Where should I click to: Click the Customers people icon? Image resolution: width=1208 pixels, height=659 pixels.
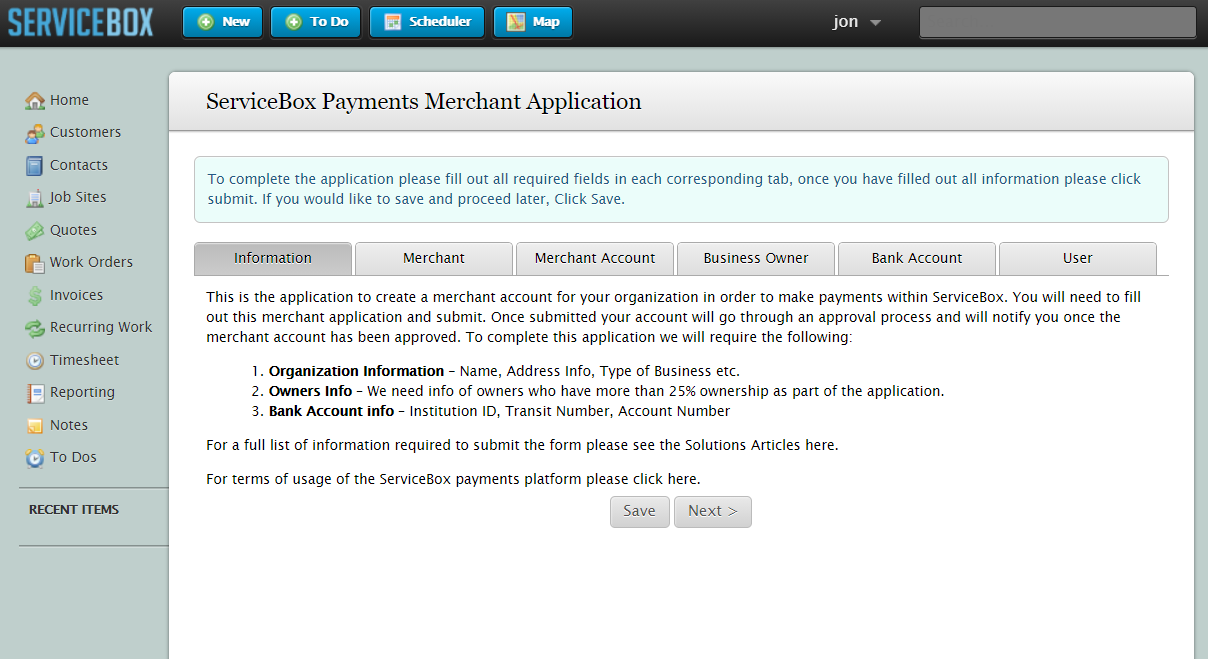35,133
